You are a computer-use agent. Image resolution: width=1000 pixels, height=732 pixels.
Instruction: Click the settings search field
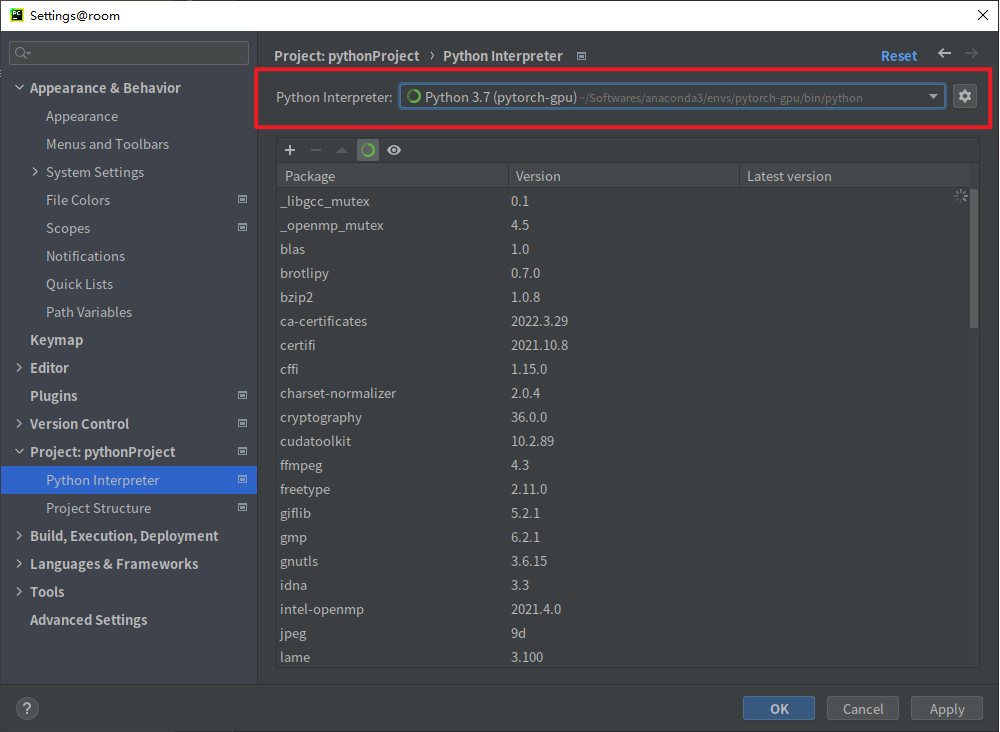[x=129, y=53]
